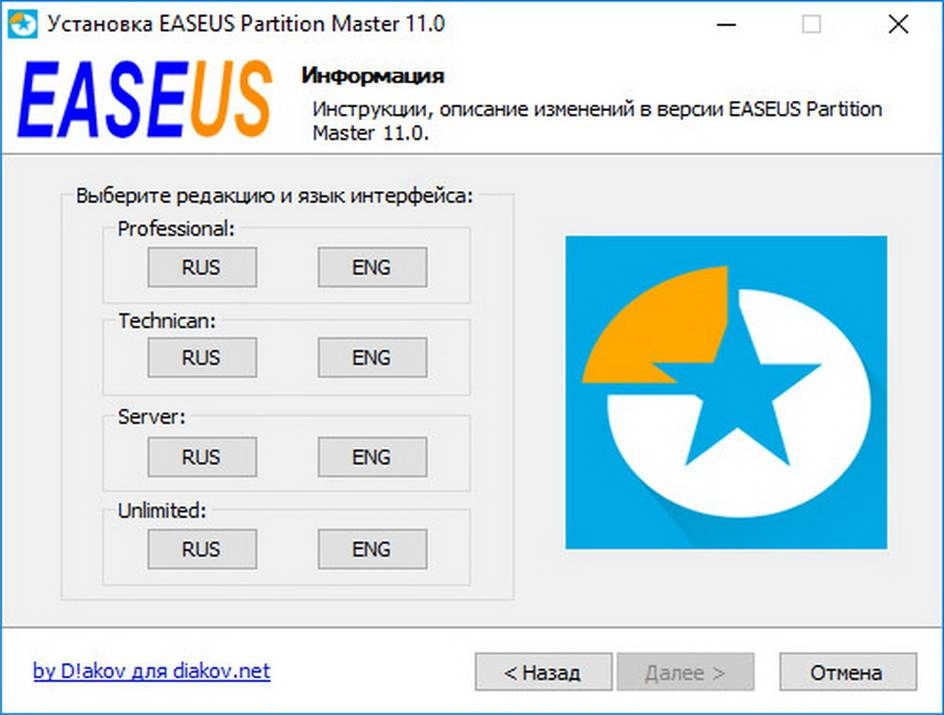Viewport: 944px width, 715px height.
Task: Click the greyed-out Далее button
Action: point(685,672)
